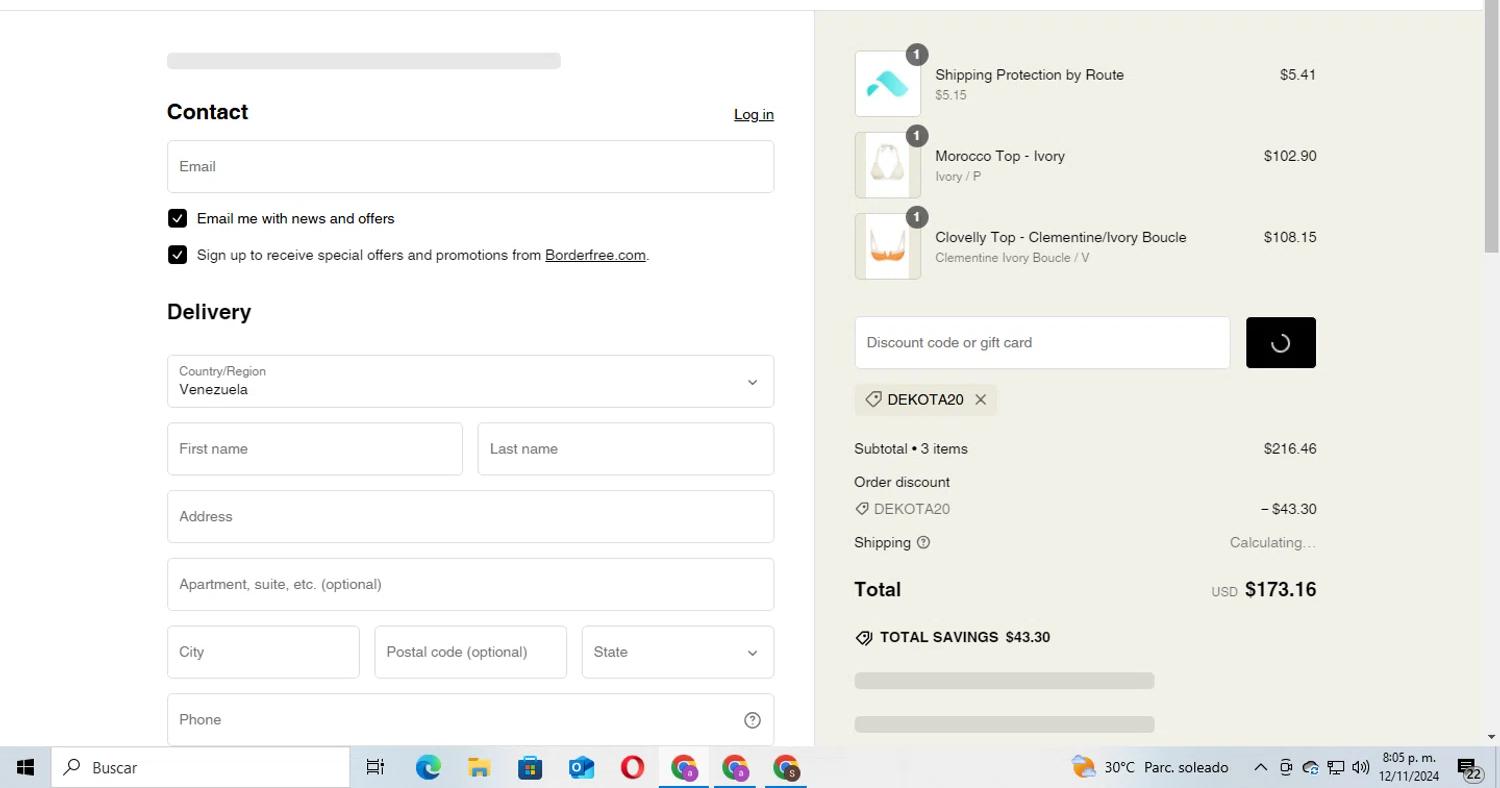The width and height of the screenshot is (1500, 788).
Task: Open Opera browser from the taskbar
Action: pos(632,768)
